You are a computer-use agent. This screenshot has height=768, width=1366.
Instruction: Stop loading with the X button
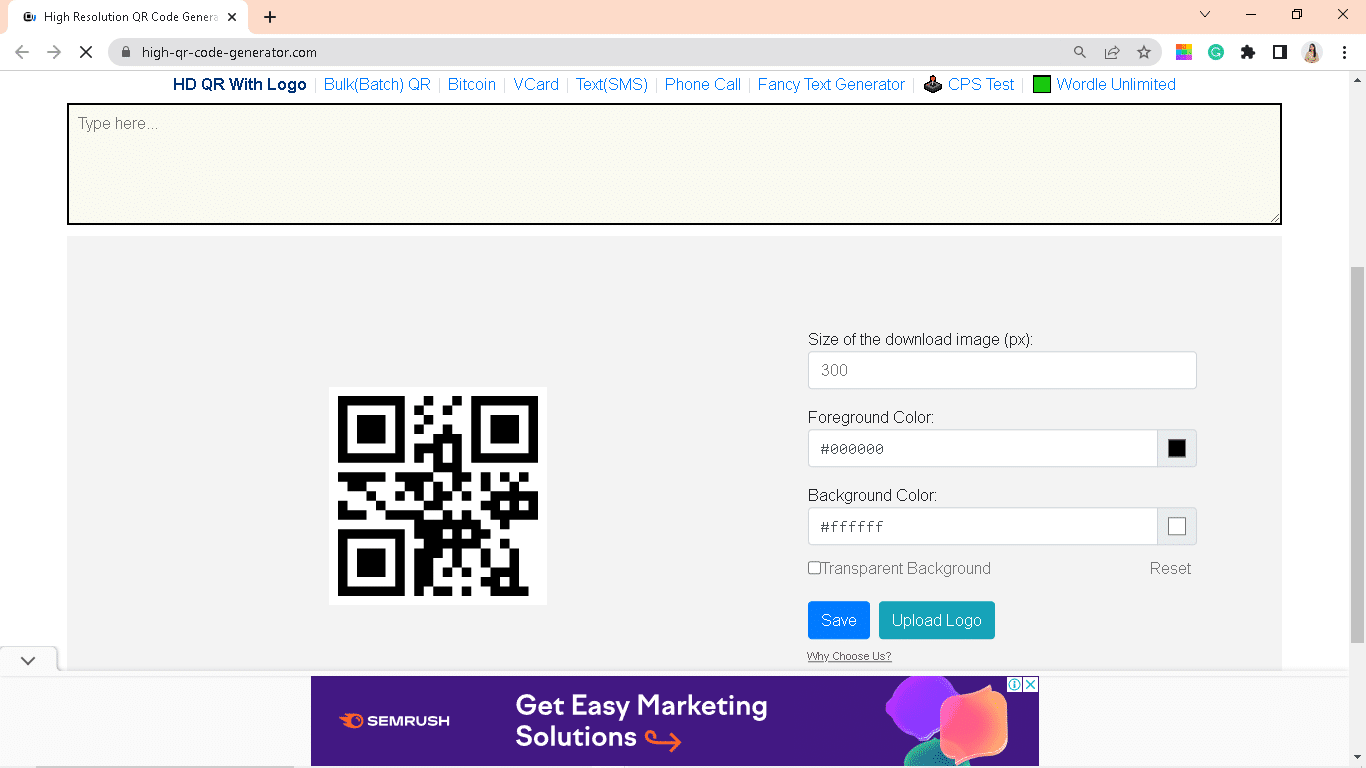[86, 52]
